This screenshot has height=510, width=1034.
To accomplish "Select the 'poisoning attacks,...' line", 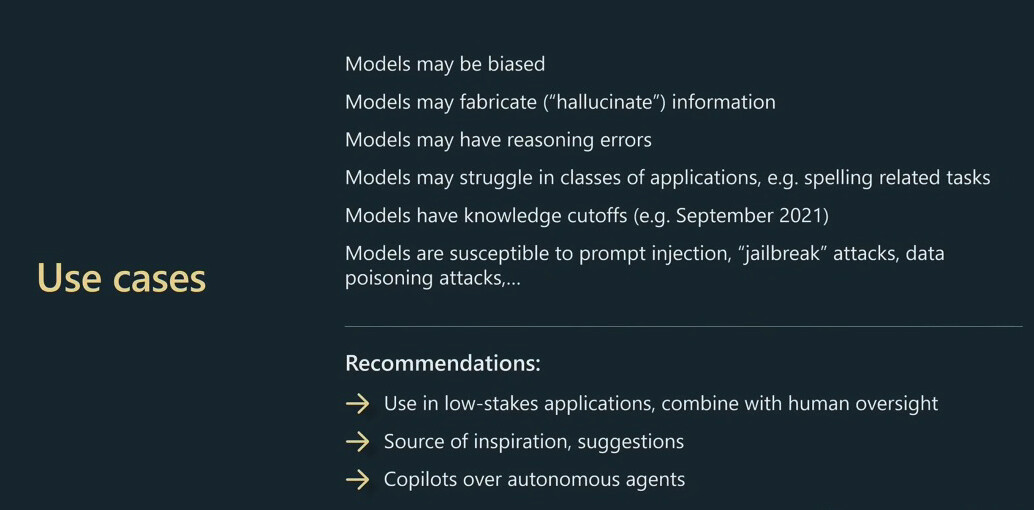I will [x=433, y=278].
